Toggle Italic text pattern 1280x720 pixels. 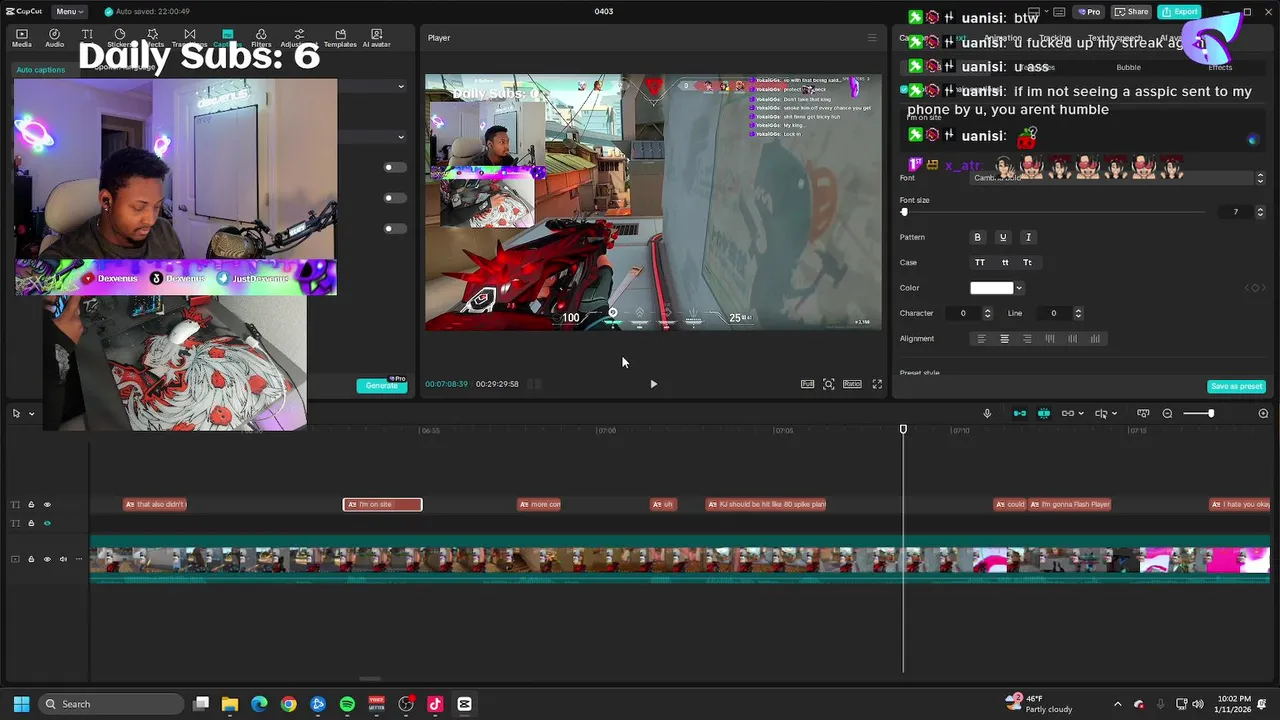[x=1028, y=237]
